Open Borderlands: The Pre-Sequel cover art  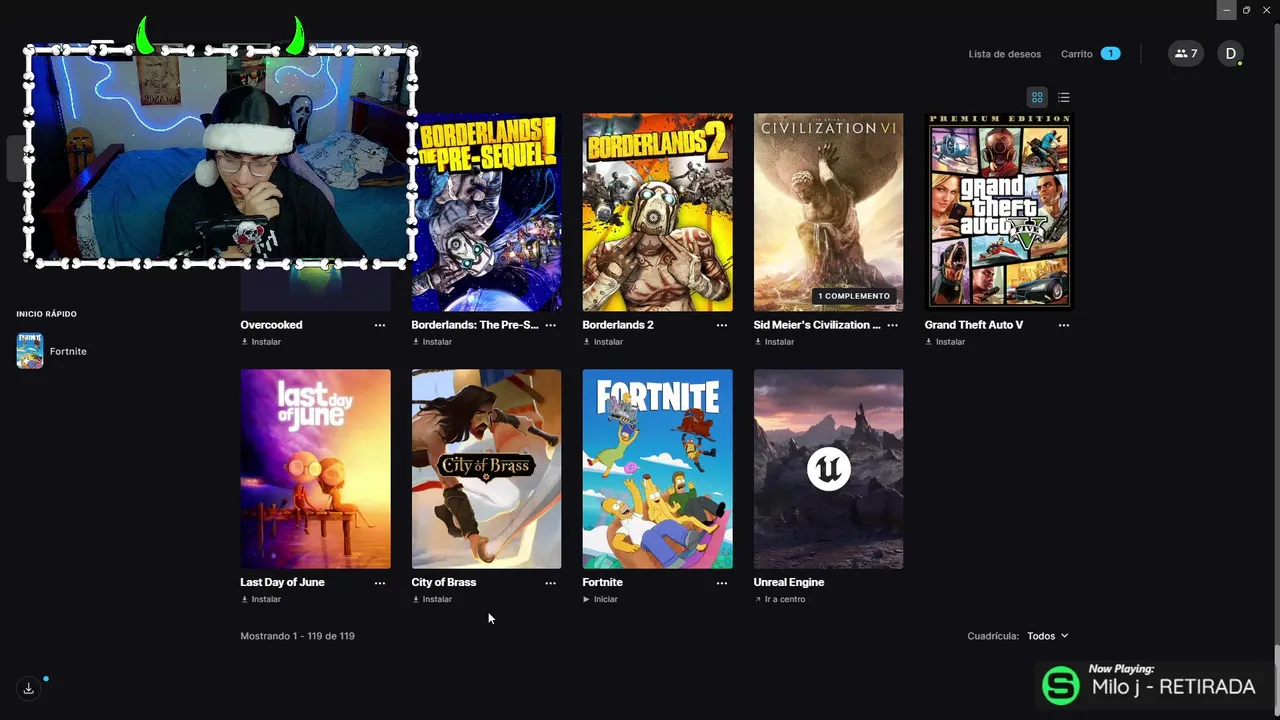[x=486, y=212]
